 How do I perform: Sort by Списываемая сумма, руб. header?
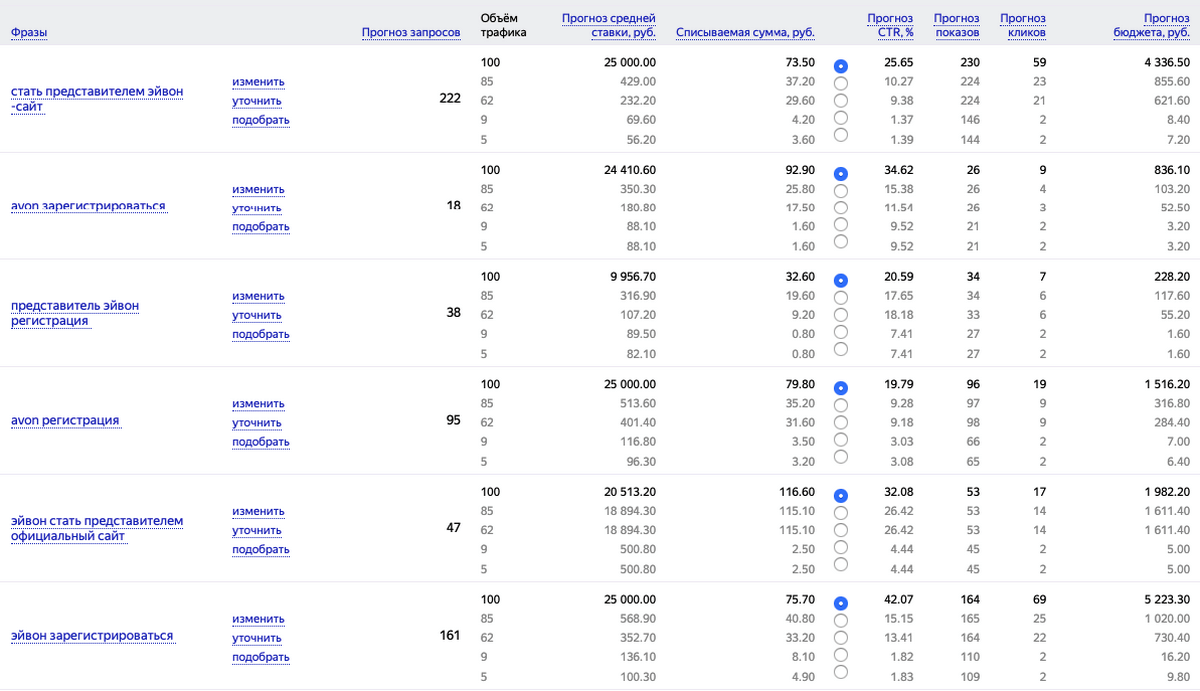click(745, 33)
